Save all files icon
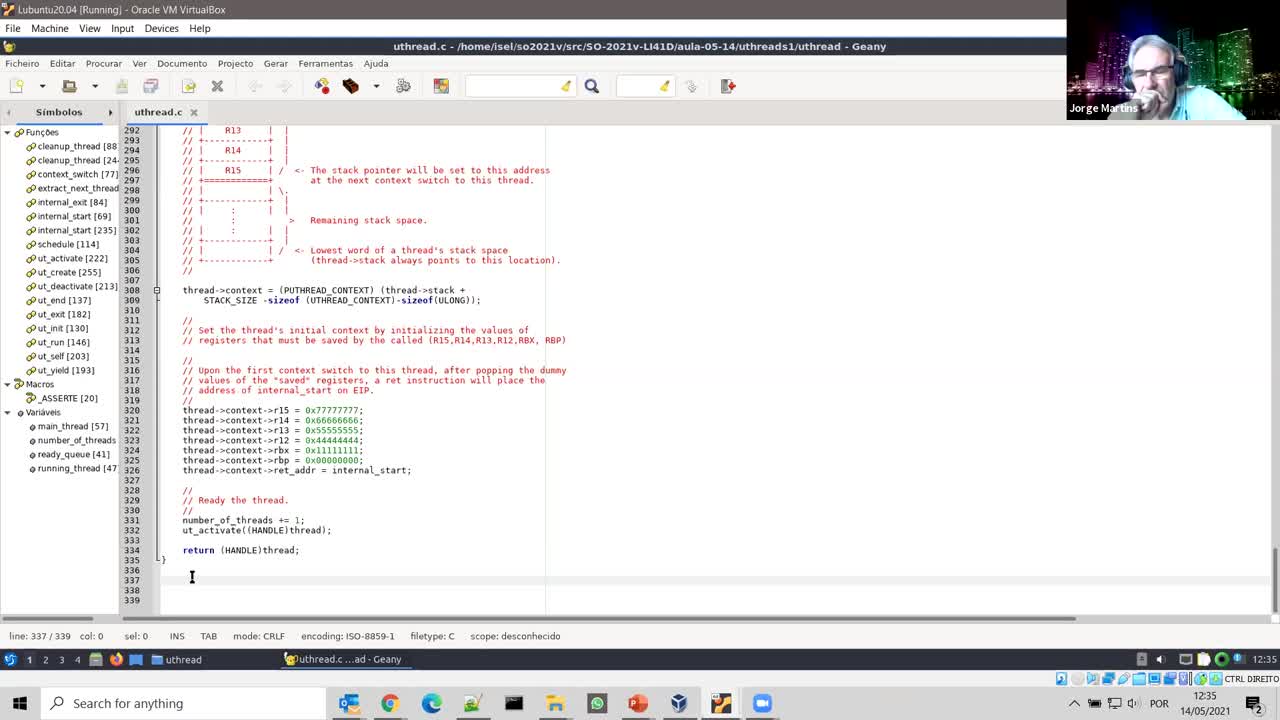This screenshot has height=720, width=1280. click(x=151, y=86)
